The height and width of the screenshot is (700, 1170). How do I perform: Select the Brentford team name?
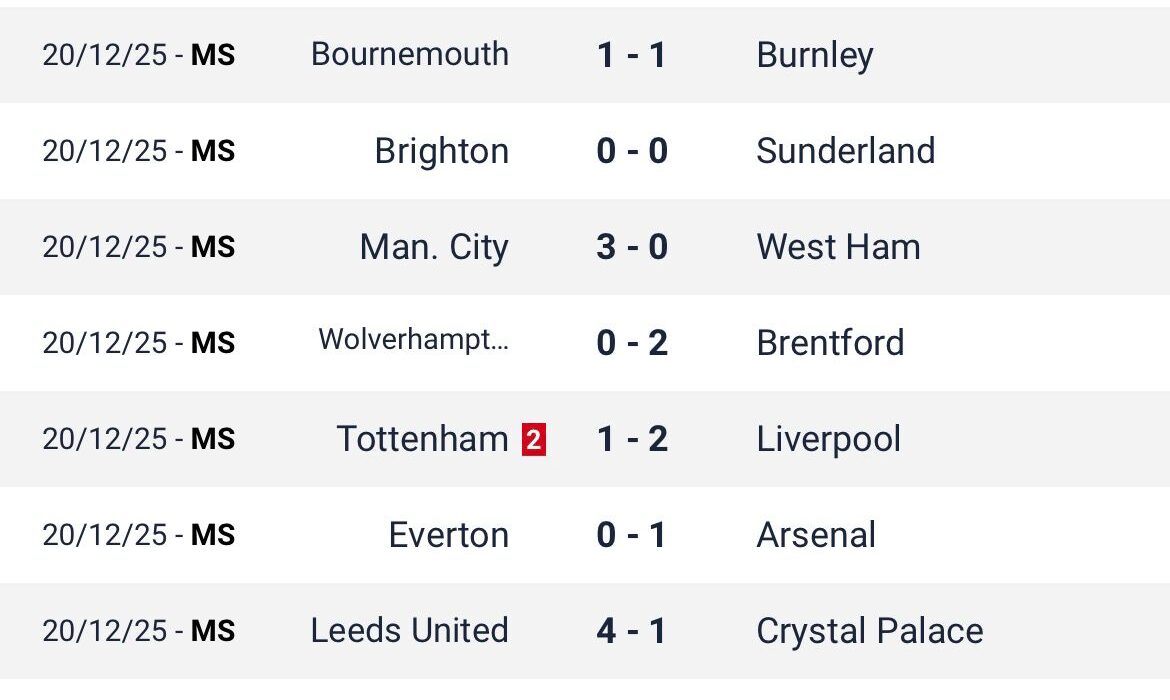coord(830,343)
